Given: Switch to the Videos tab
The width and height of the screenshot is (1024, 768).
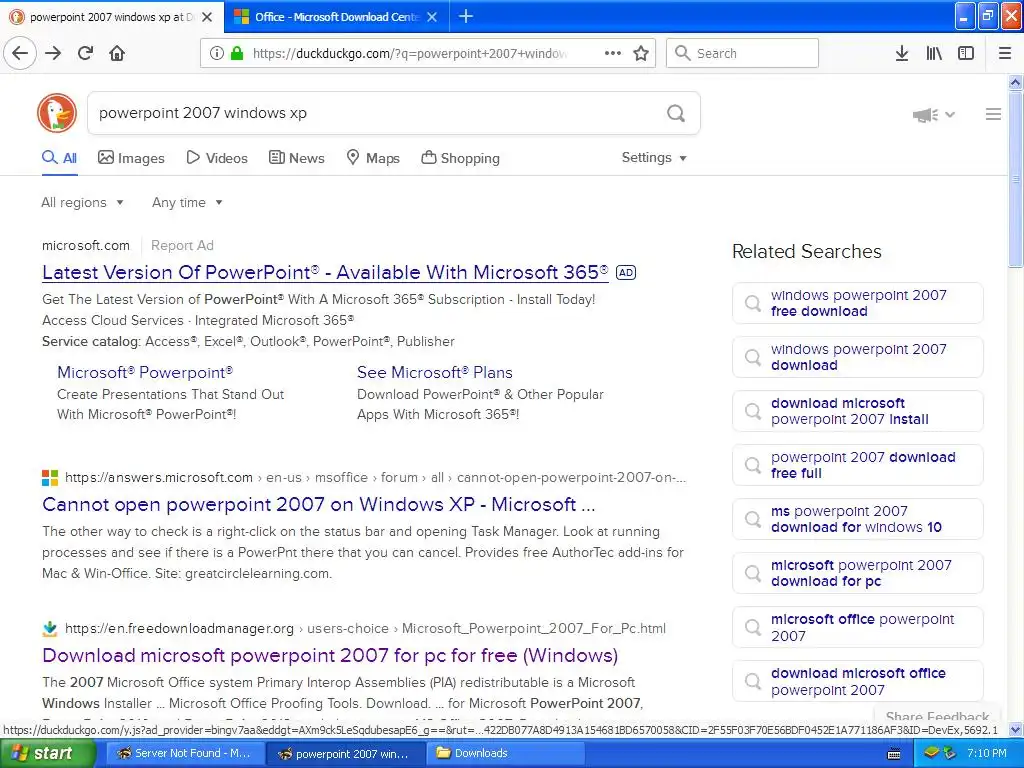Looking at the screenshot, I should 217,157.
